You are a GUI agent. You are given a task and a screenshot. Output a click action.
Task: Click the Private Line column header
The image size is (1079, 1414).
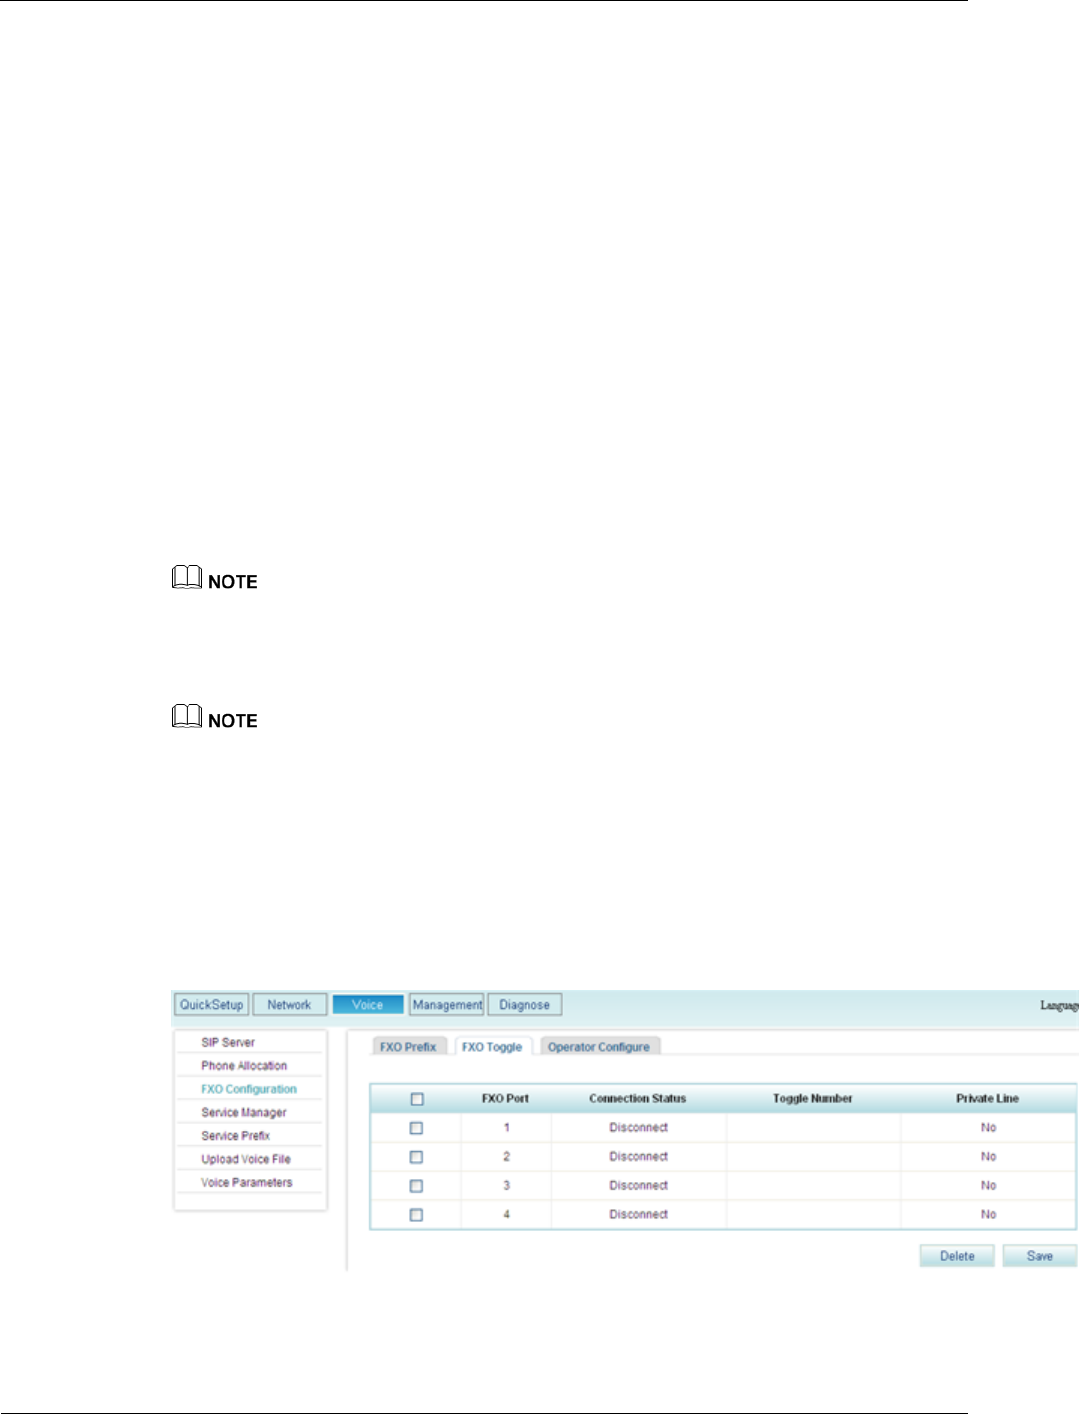pos(988,1098)
